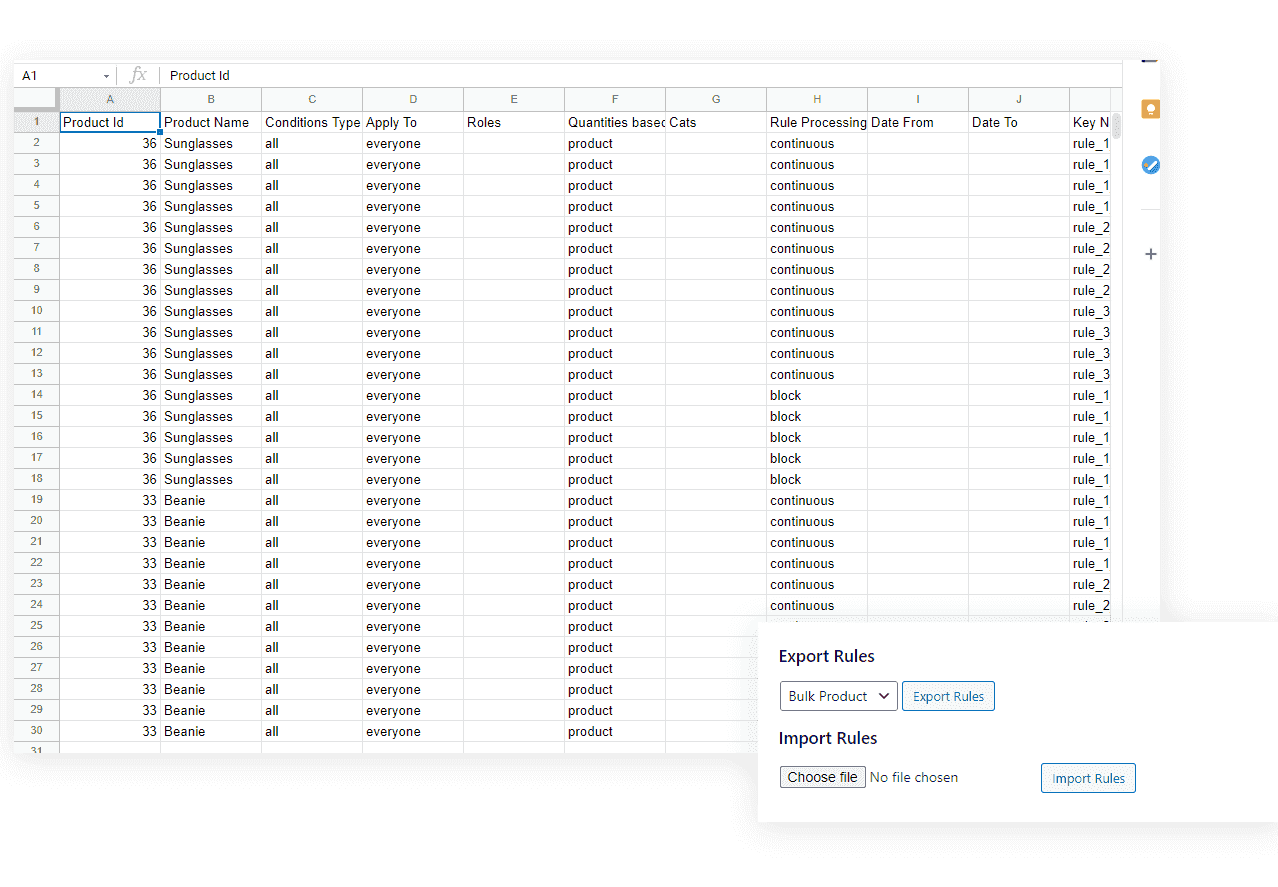Click the plus icon to get add-ons
The width and height of the screenshot is (1278, 887).
pos(1150,254)
